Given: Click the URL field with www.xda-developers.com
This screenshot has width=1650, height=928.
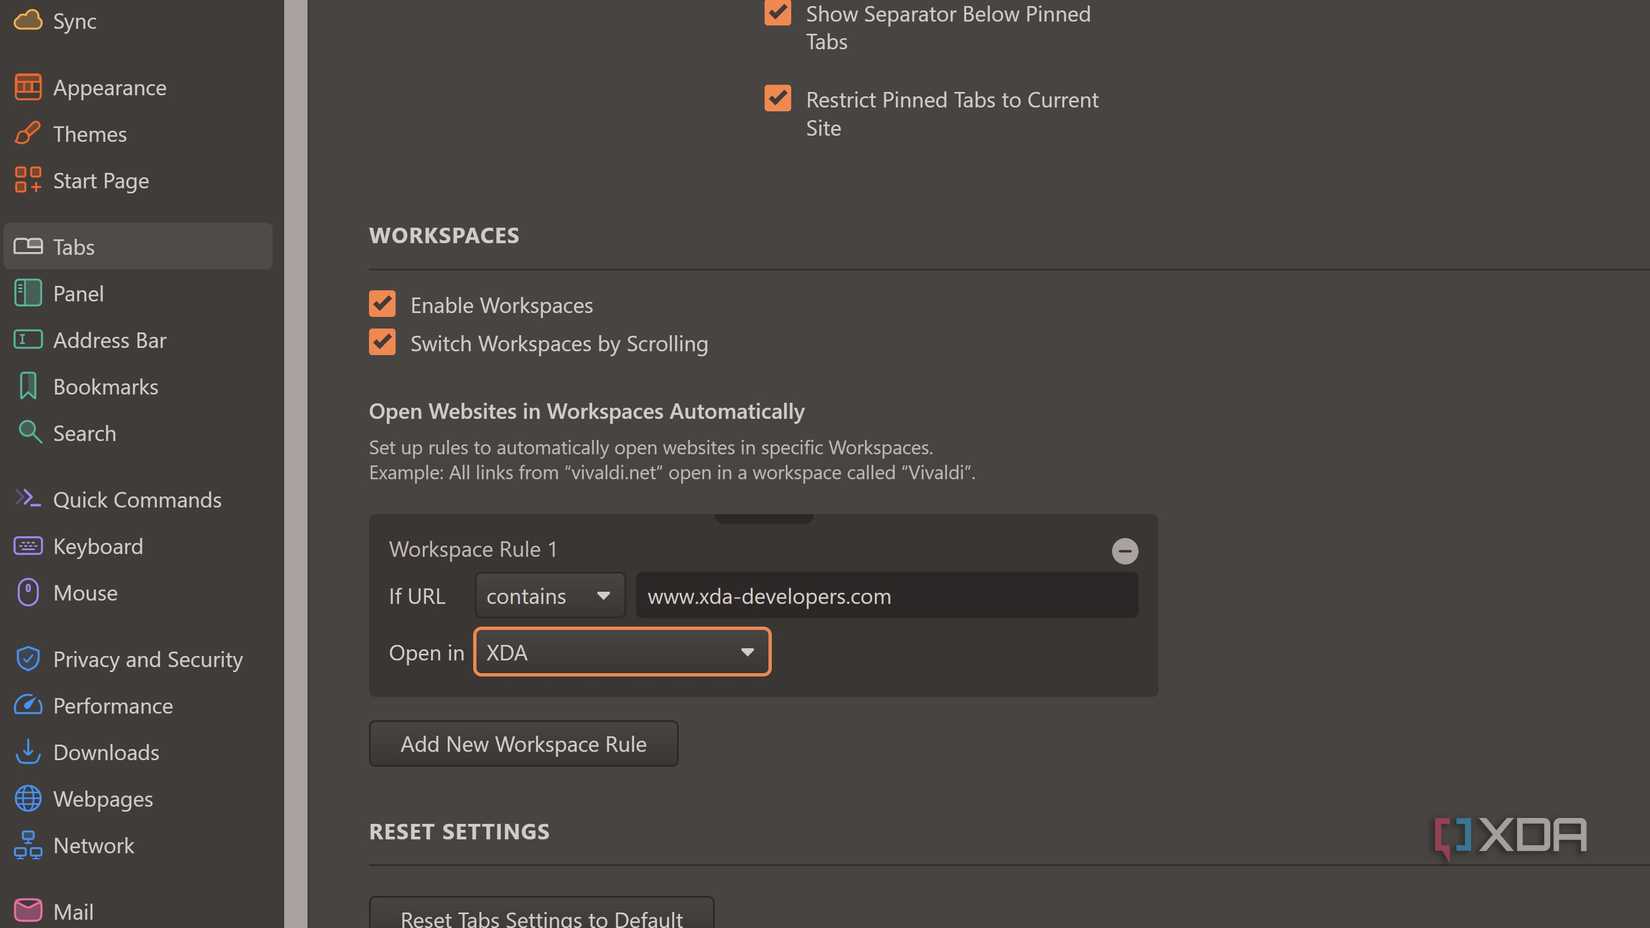Looking at the screenshot, I should pyautogui.click(x=887, y=596).
